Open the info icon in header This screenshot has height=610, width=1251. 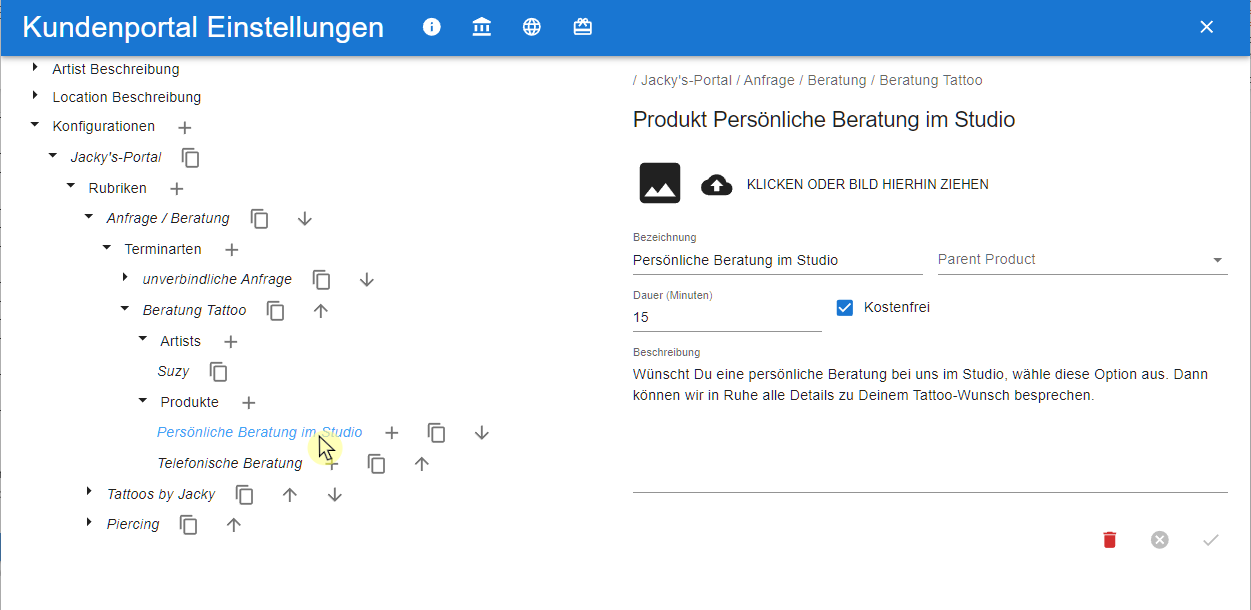[x=432, y=27]
